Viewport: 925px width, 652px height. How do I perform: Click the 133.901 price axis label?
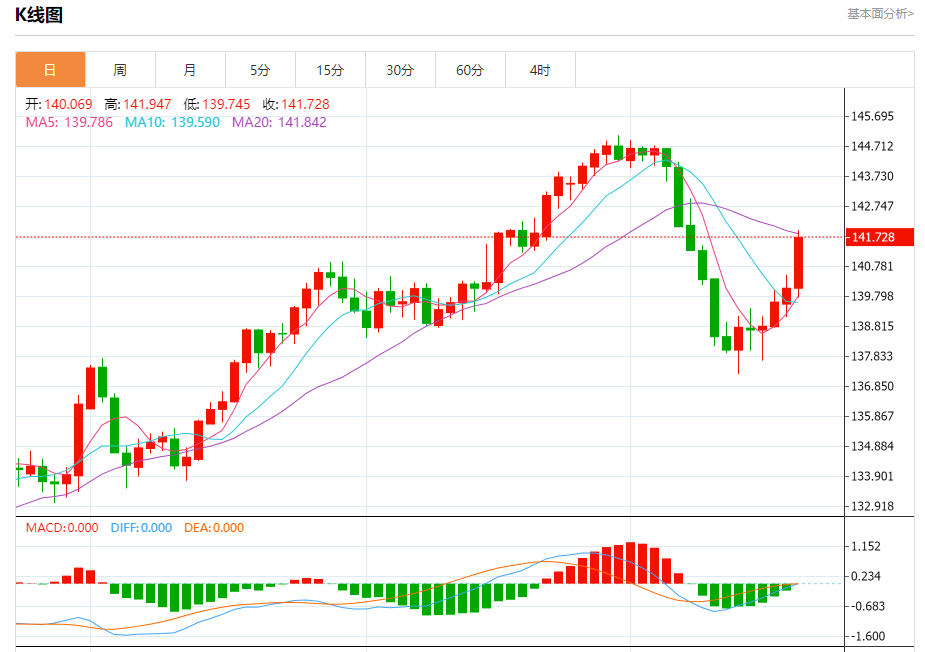pyautogui.click(x=872, y=476)
